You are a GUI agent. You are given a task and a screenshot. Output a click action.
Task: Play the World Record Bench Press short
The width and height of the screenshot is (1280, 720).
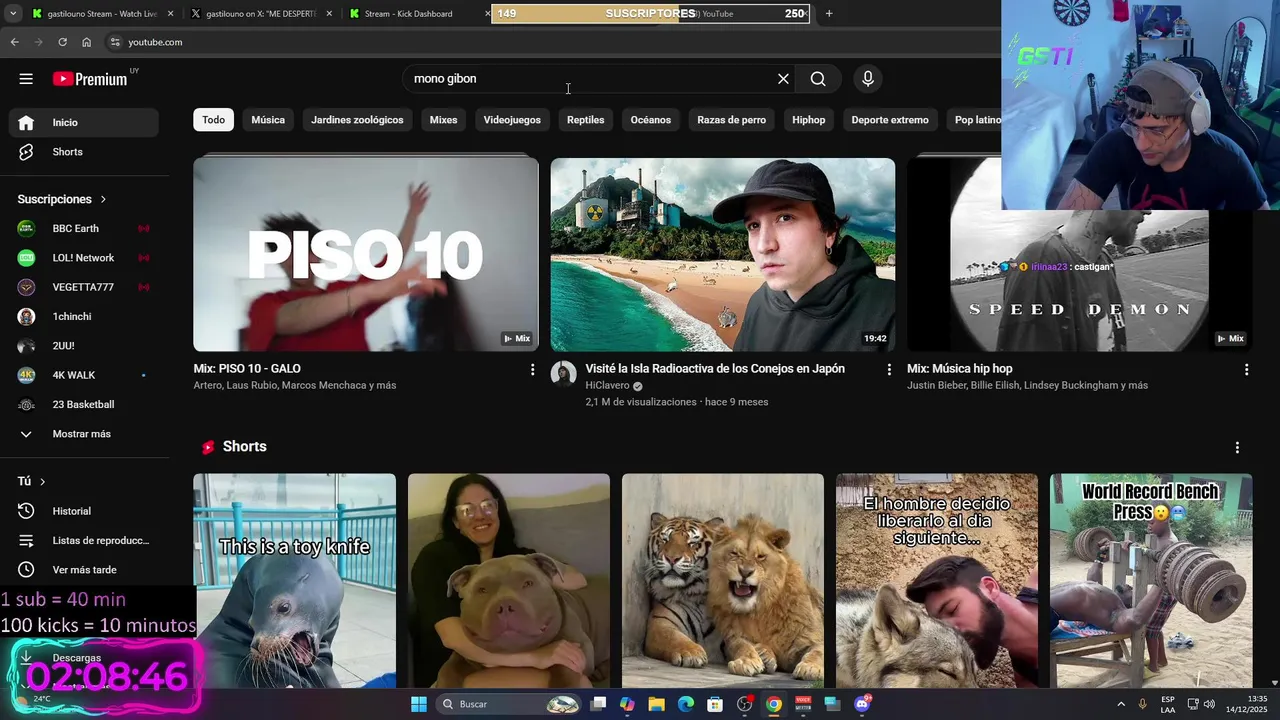(1151, 580)
